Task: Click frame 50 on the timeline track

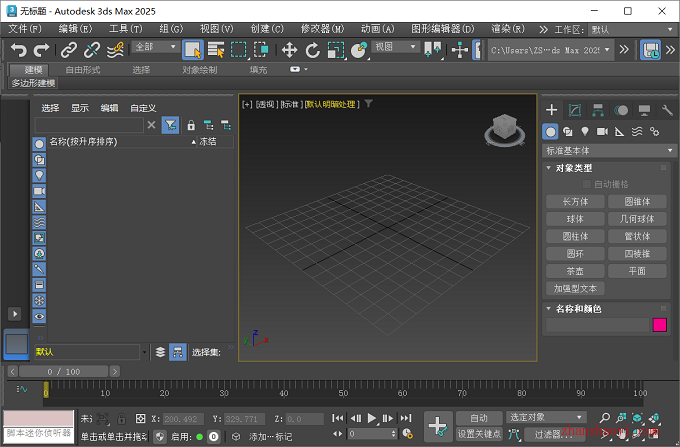Action: pyautogui.click(x=343, y=393)
